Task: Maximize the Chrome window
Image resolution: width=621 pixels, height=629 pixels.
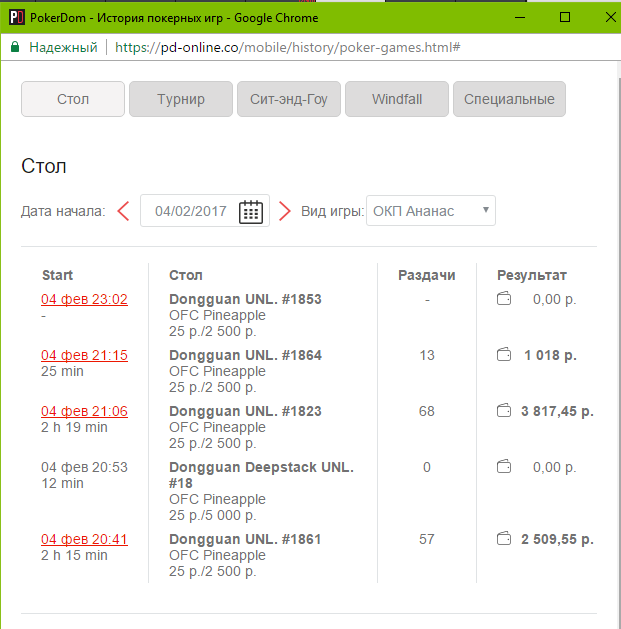Action: 565,17
